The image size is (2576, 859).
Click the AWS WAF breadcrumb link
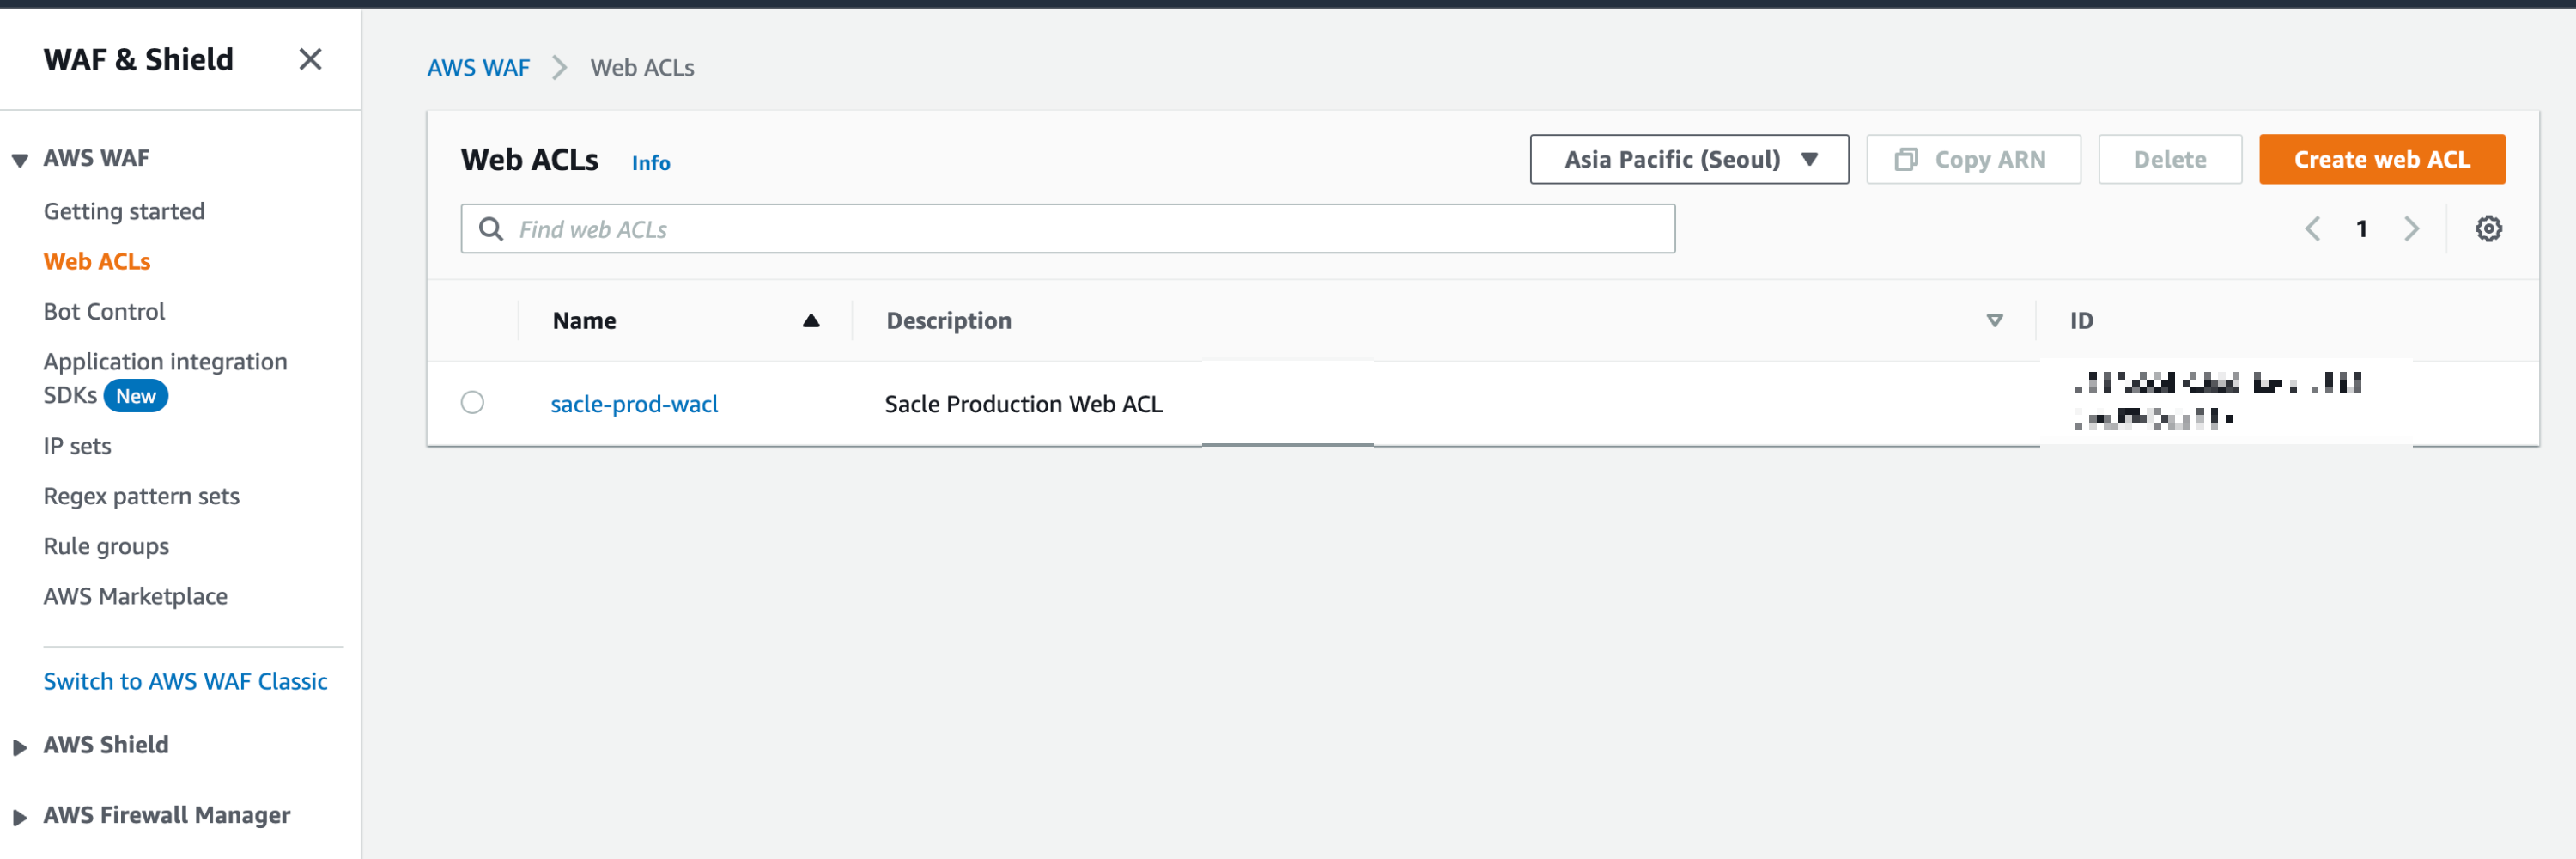[478, 68]
